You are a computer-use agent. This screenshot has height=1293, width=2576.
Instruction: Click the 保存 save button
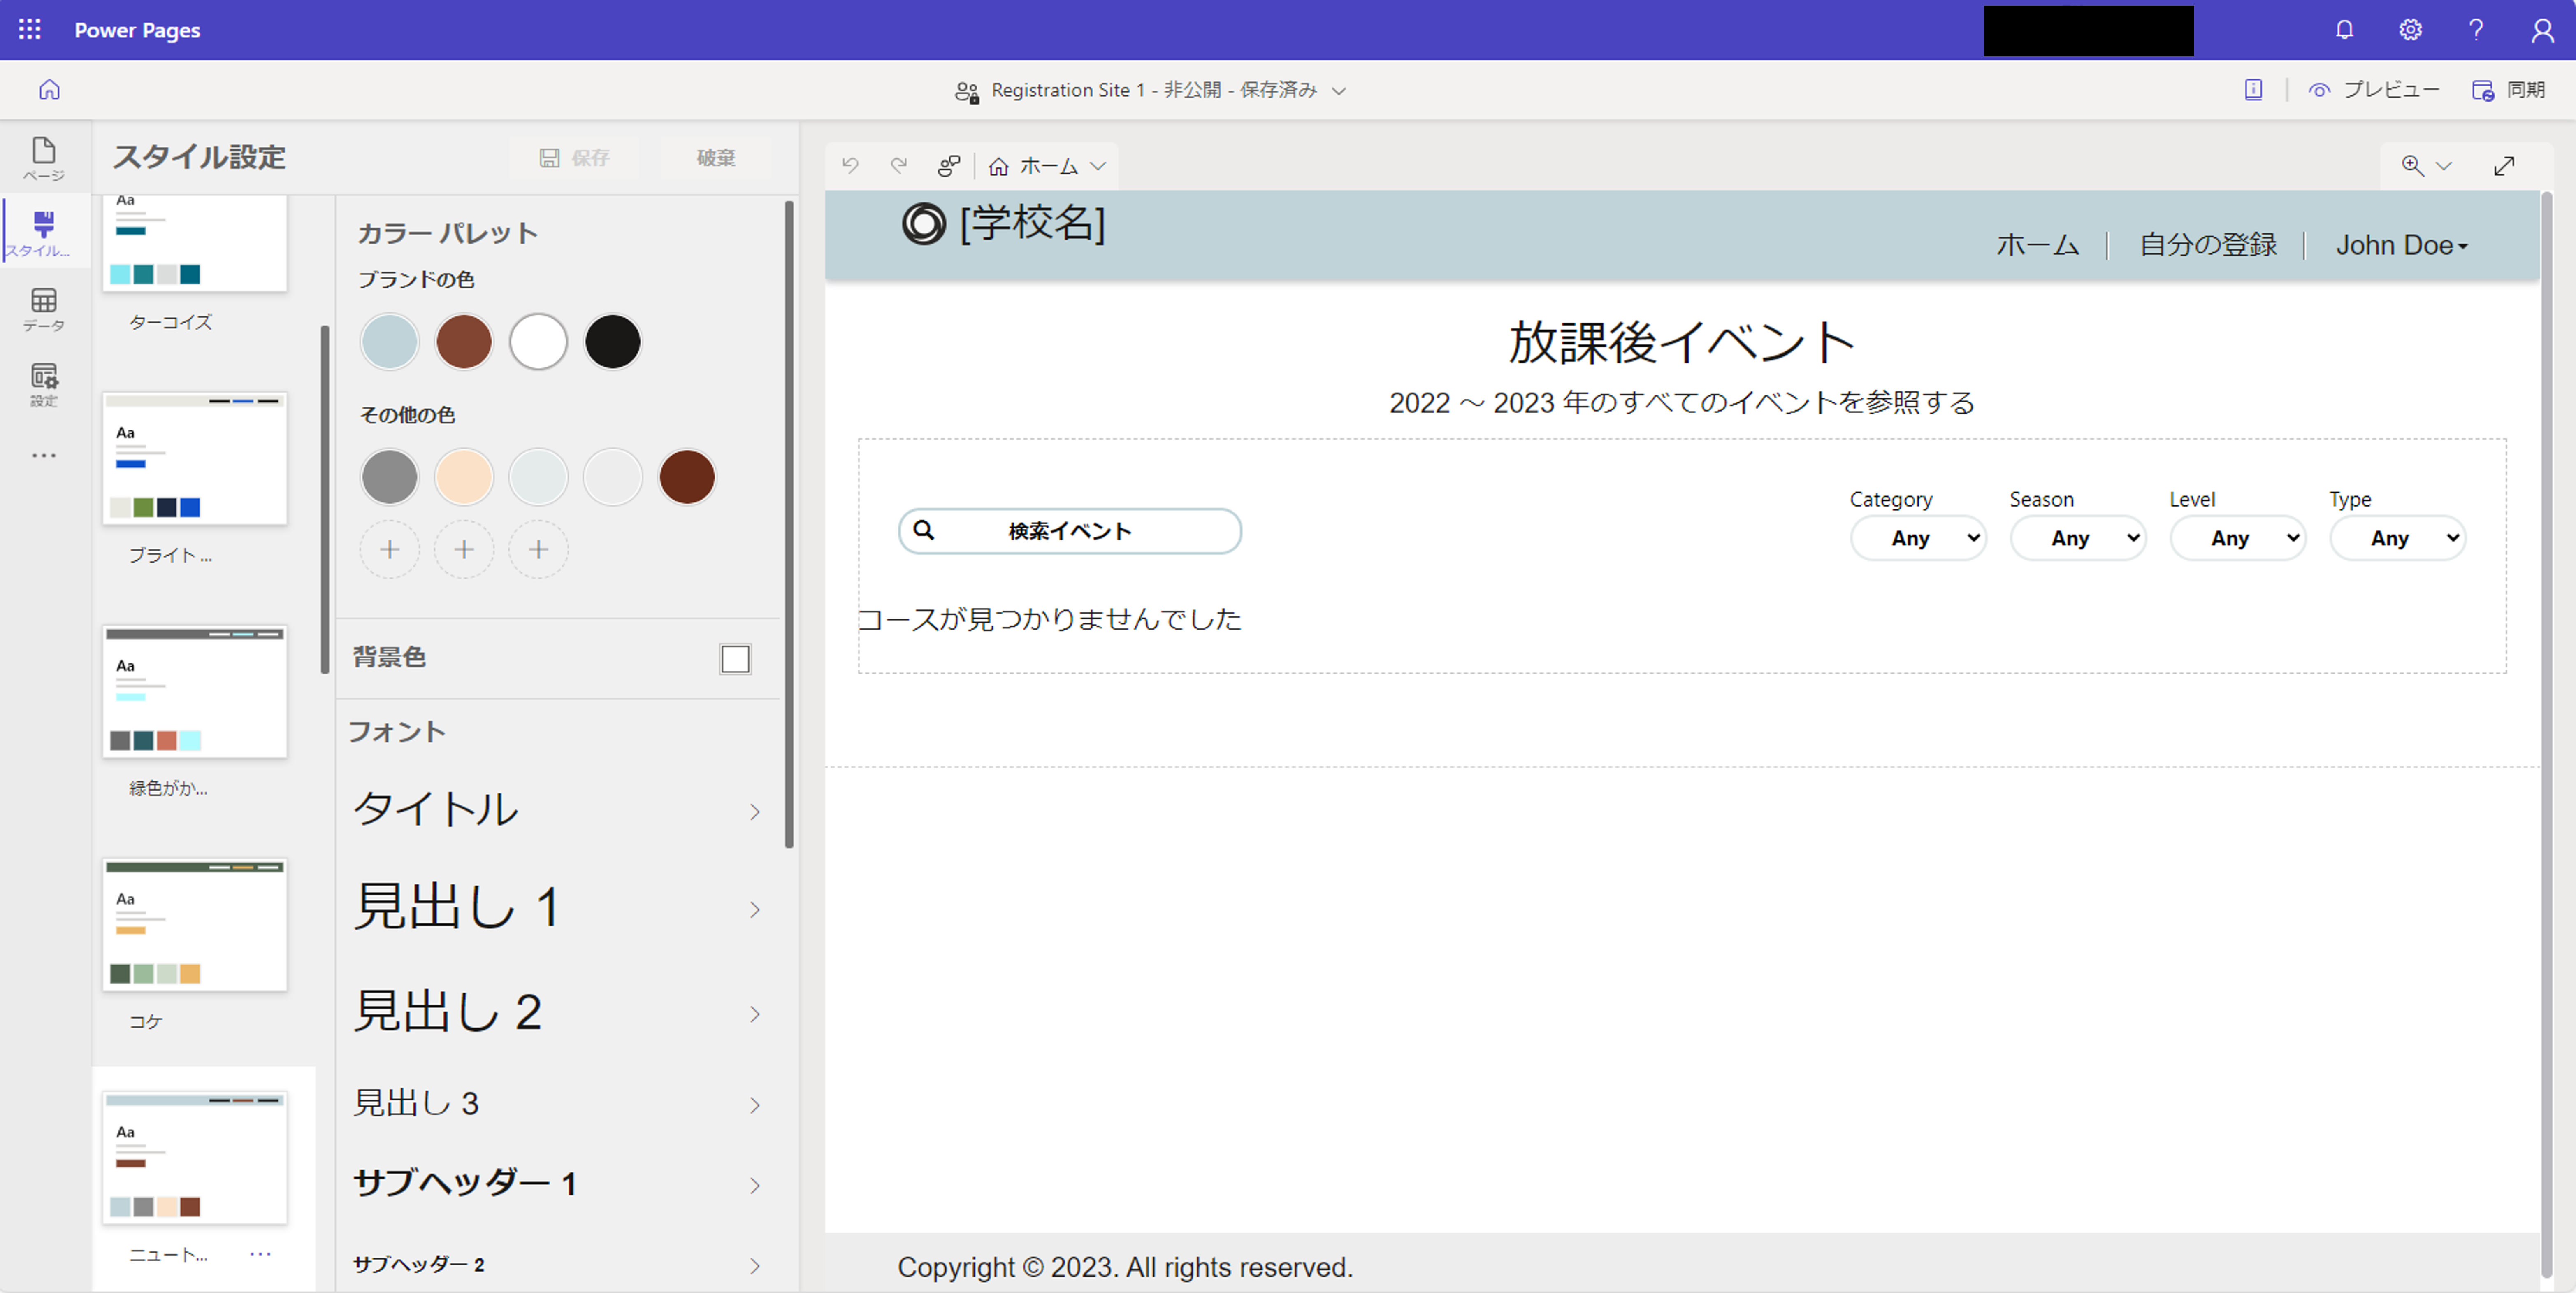[575, 158]
